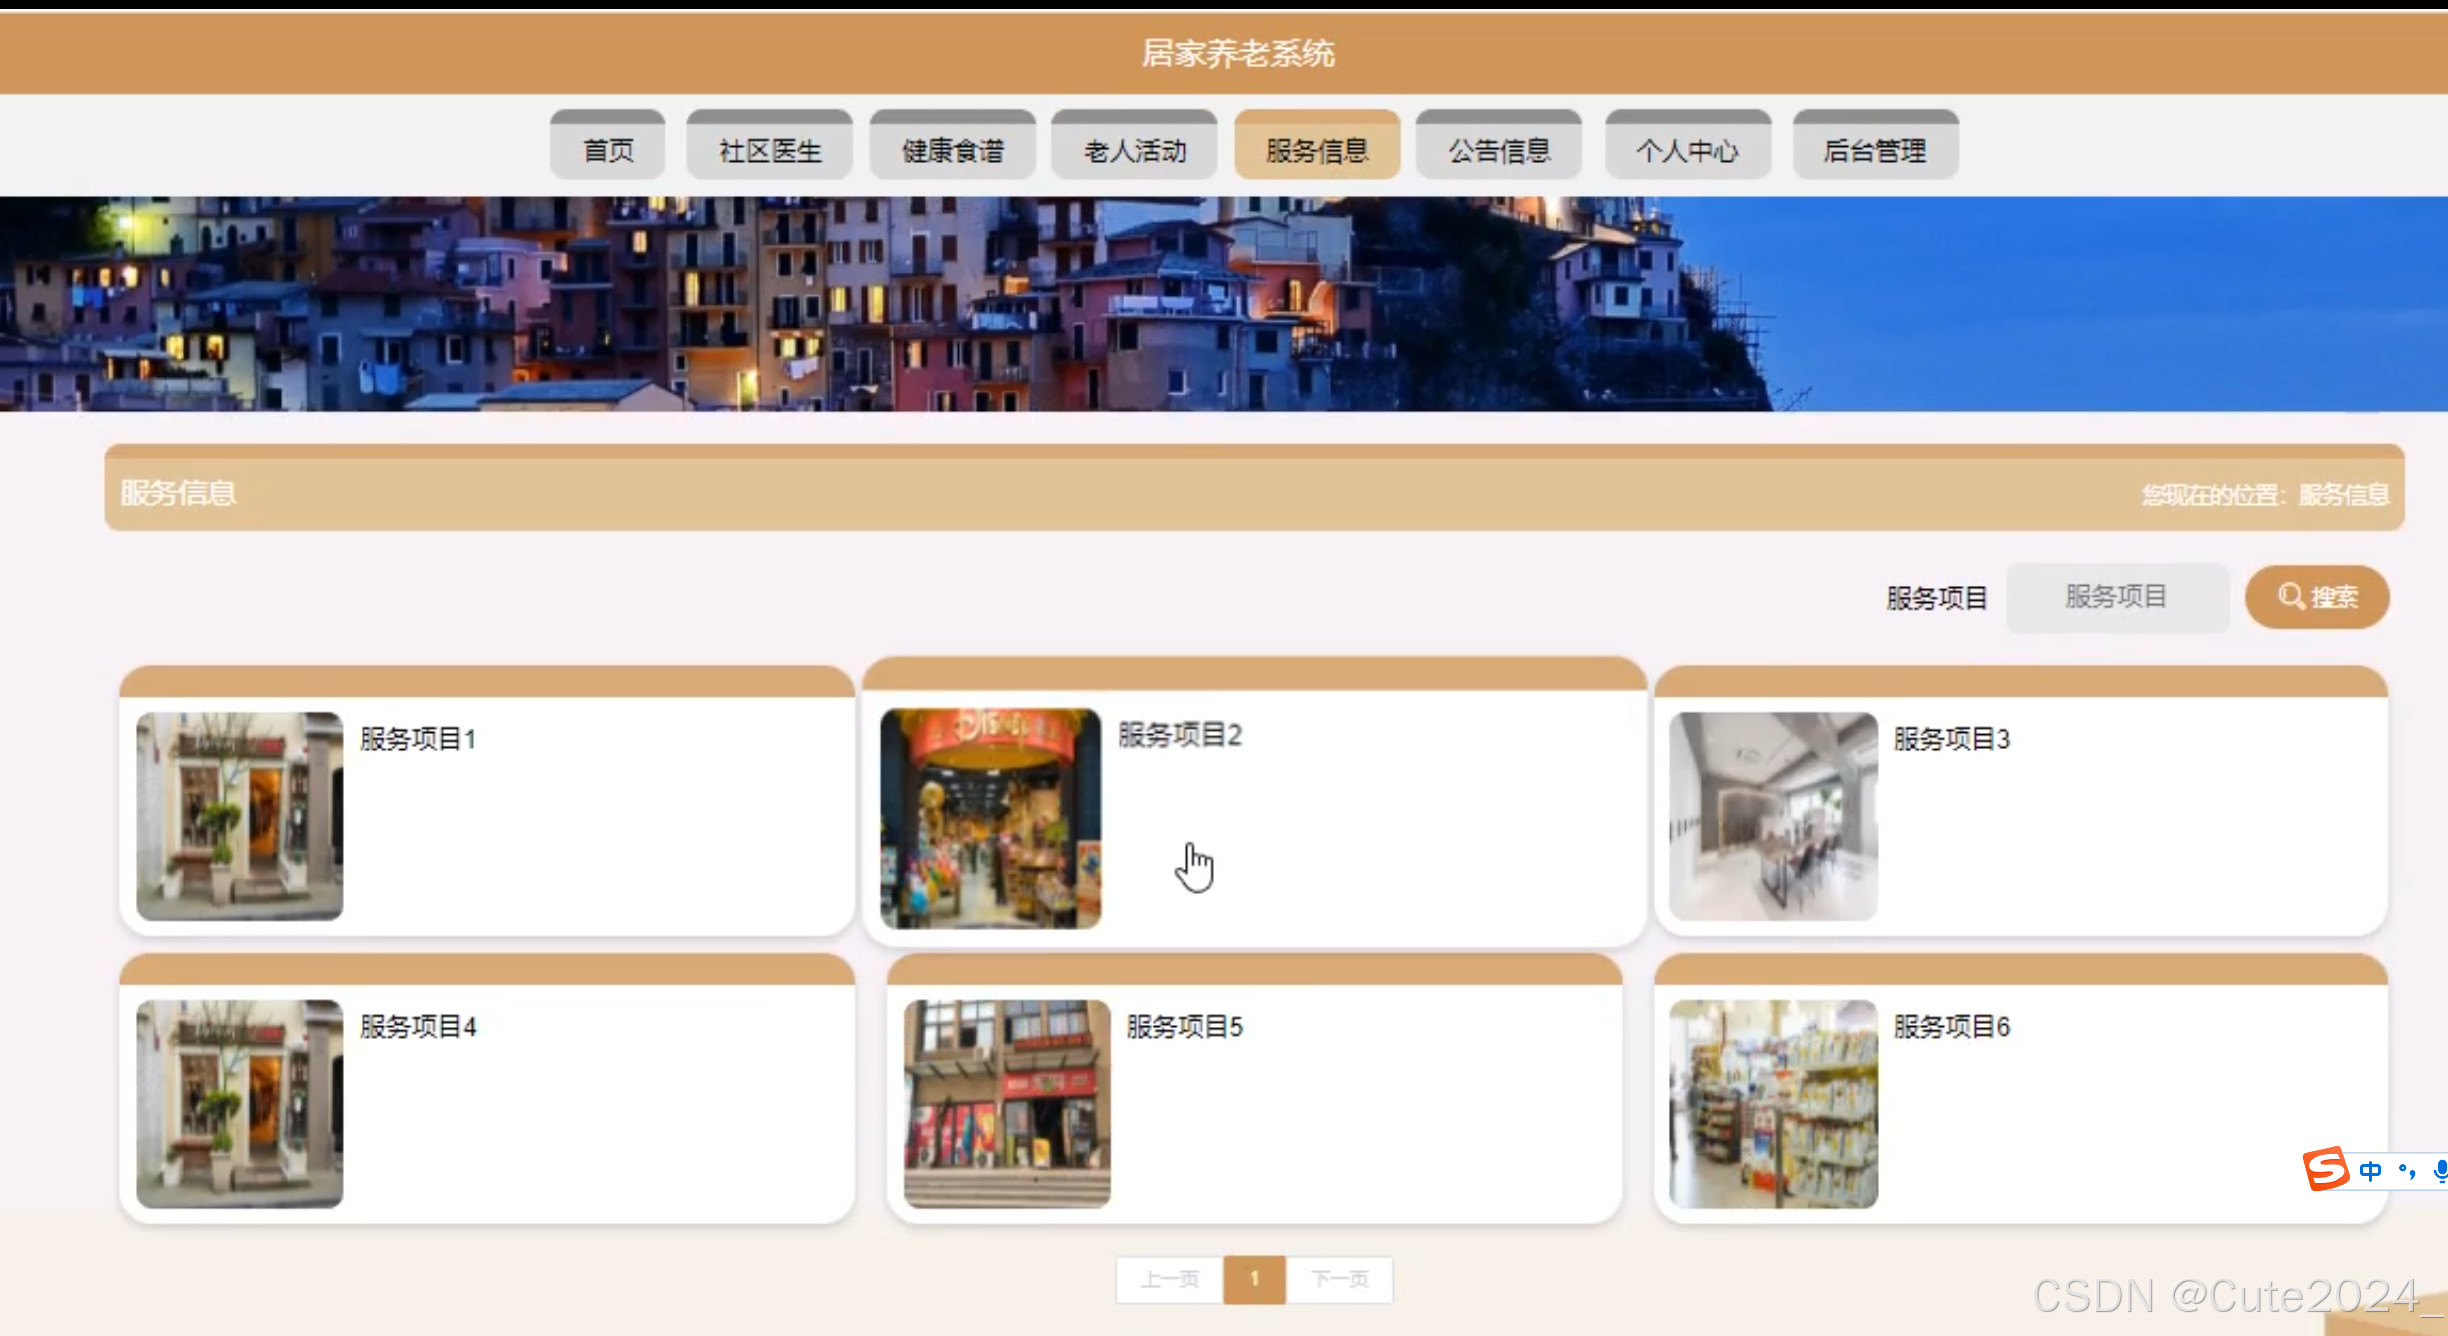Click the 服务项目4 title link
The width and height of the screenshot is (2448, 1336).
(418, 1027)
